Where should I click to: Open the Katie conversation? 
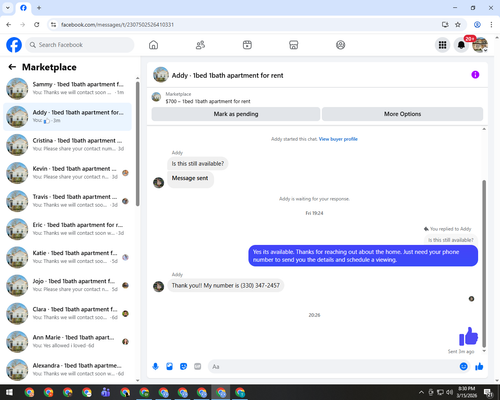(67, 257)
